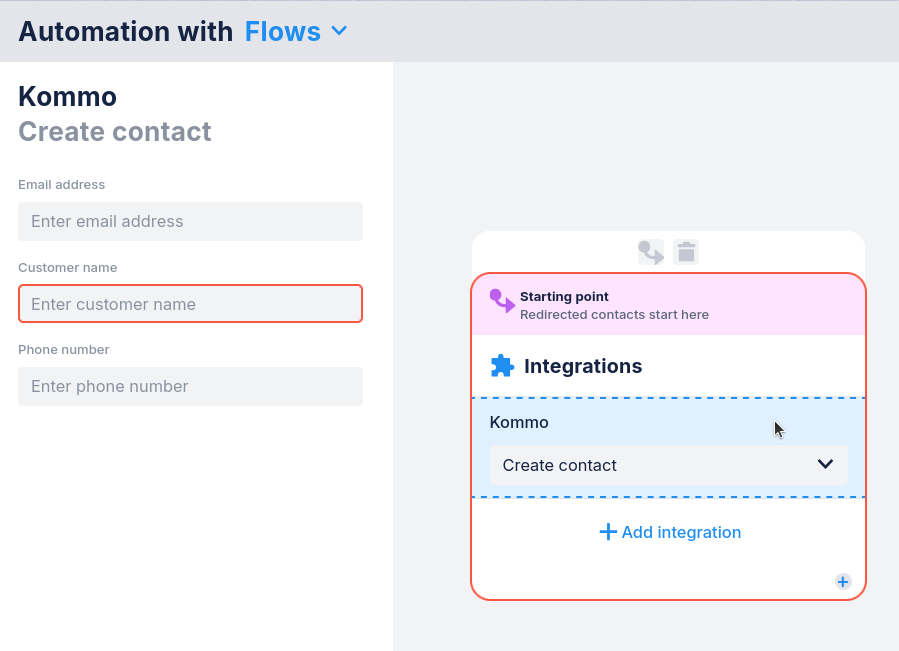Focus the Enter email address field
This screenshot has height=651, width=899.
click(190, 221)
